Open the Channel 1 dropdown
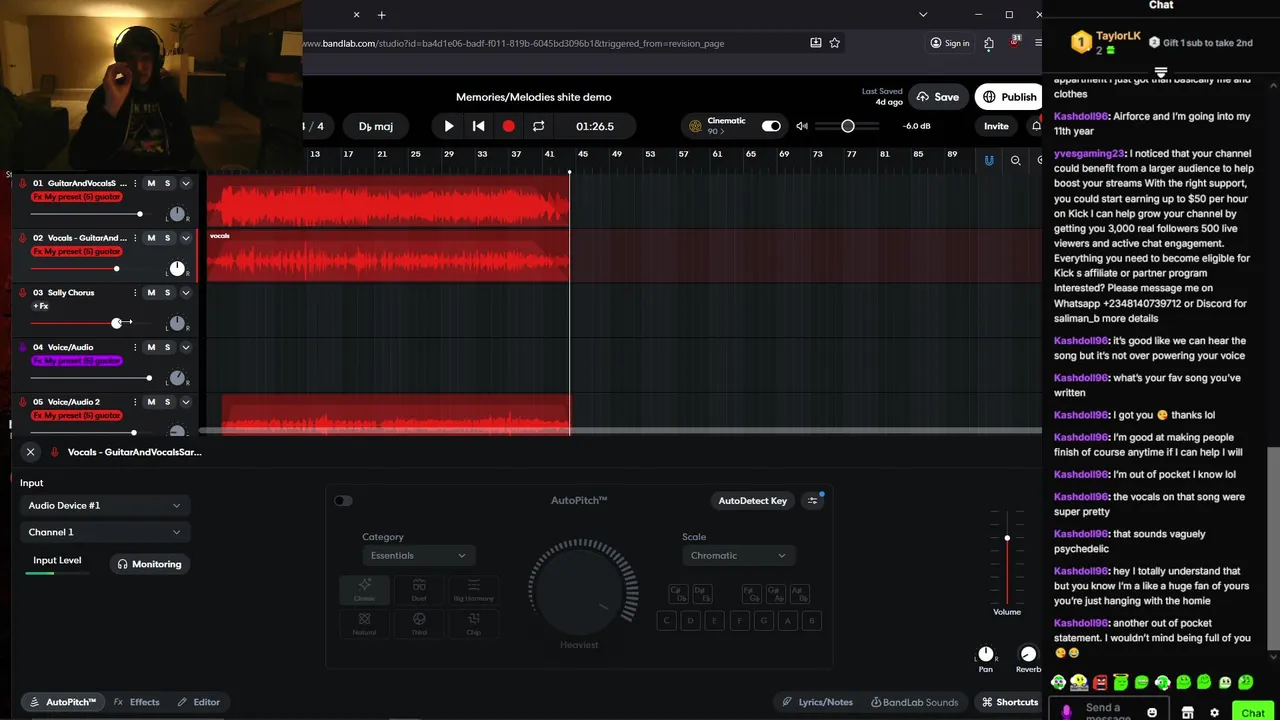 104,532
